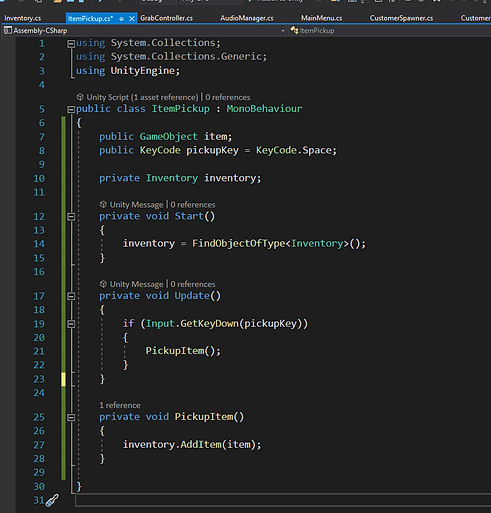Click Unity icon beside Unity Script codelens

(80, 97)
